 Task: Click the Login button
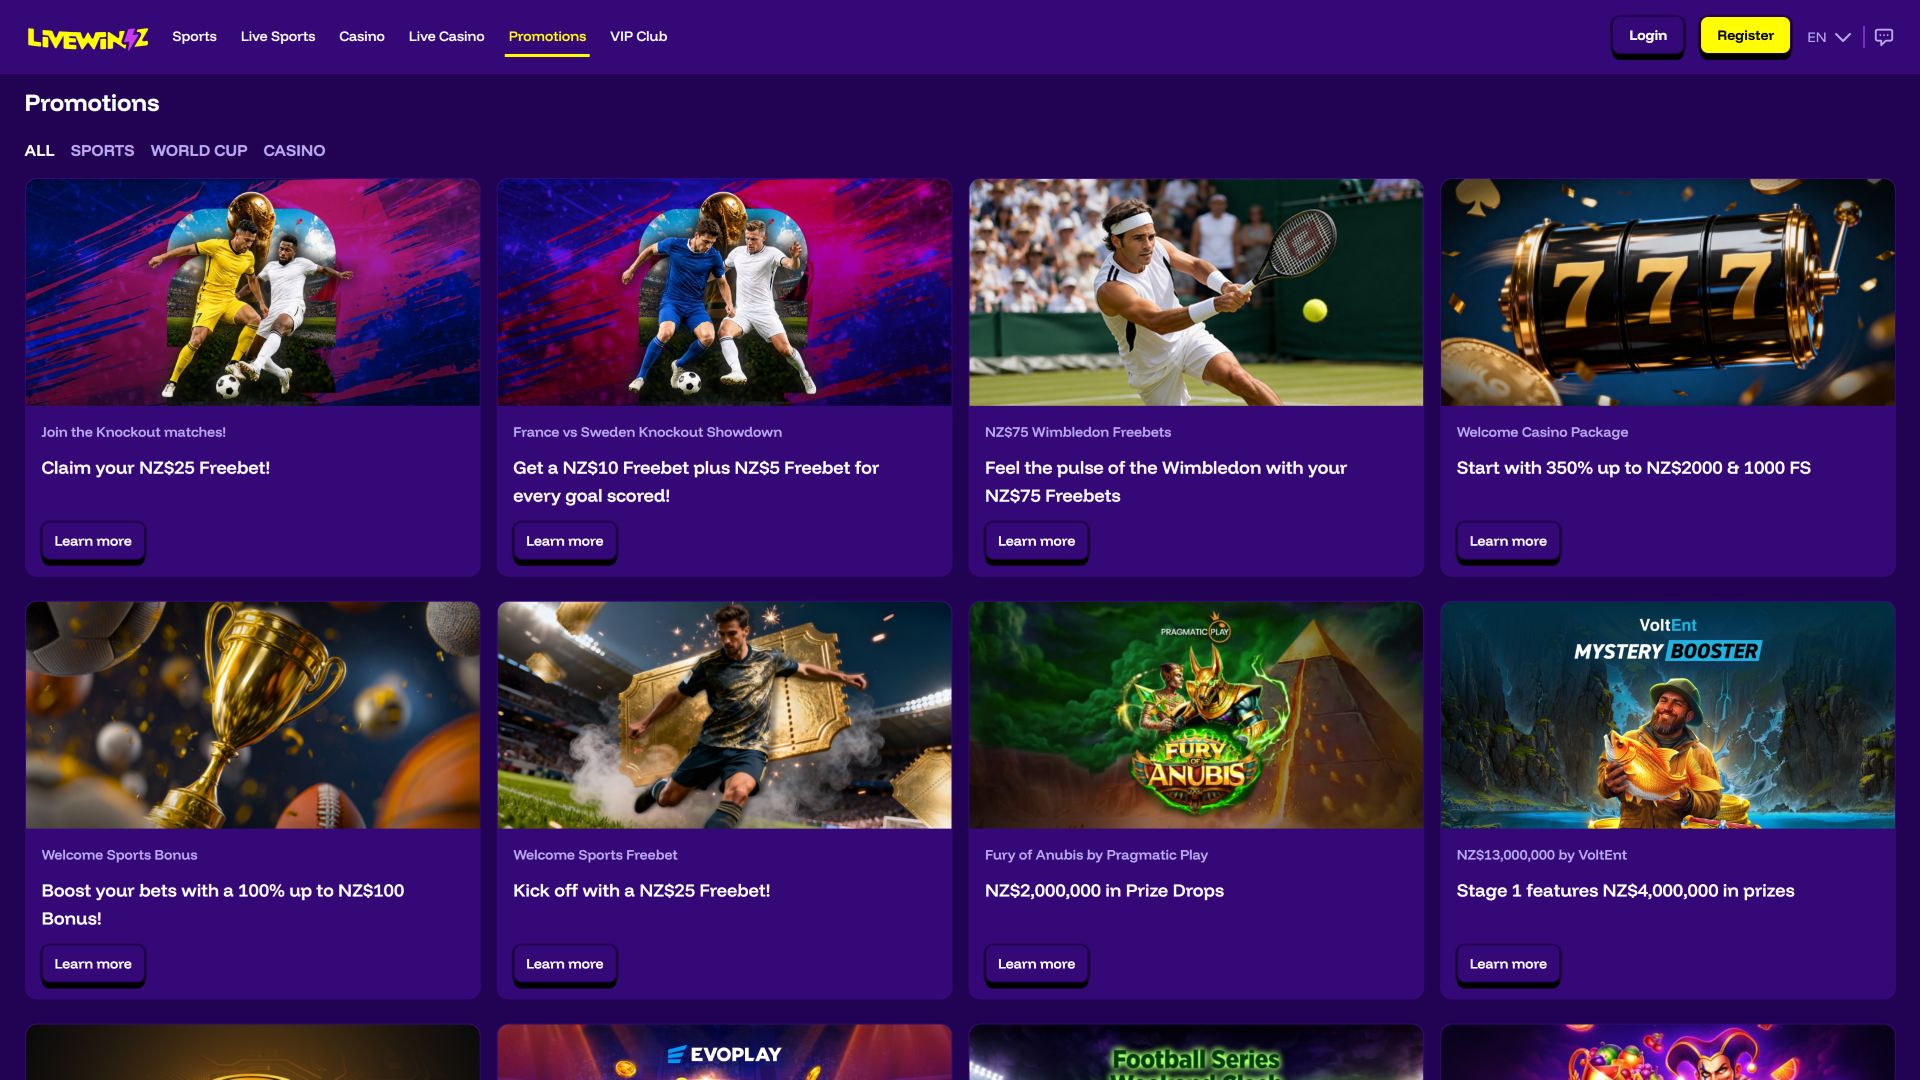(1648, 36)
